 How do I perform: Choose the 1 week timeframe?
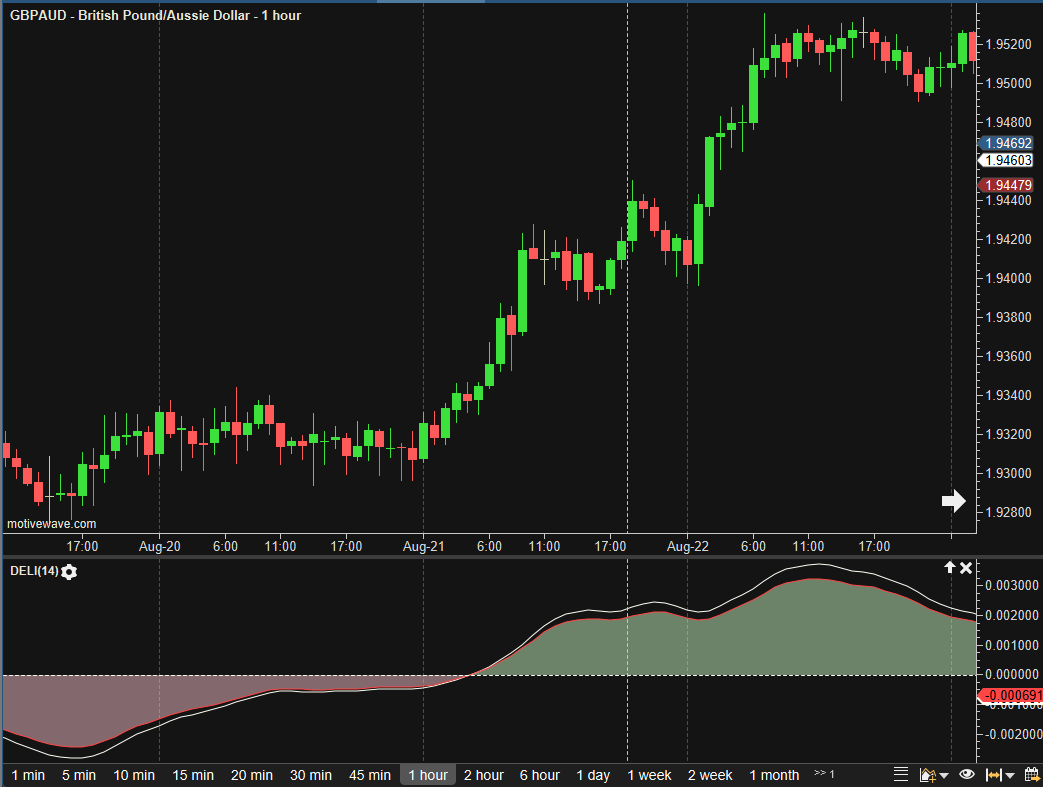[650, 775]
